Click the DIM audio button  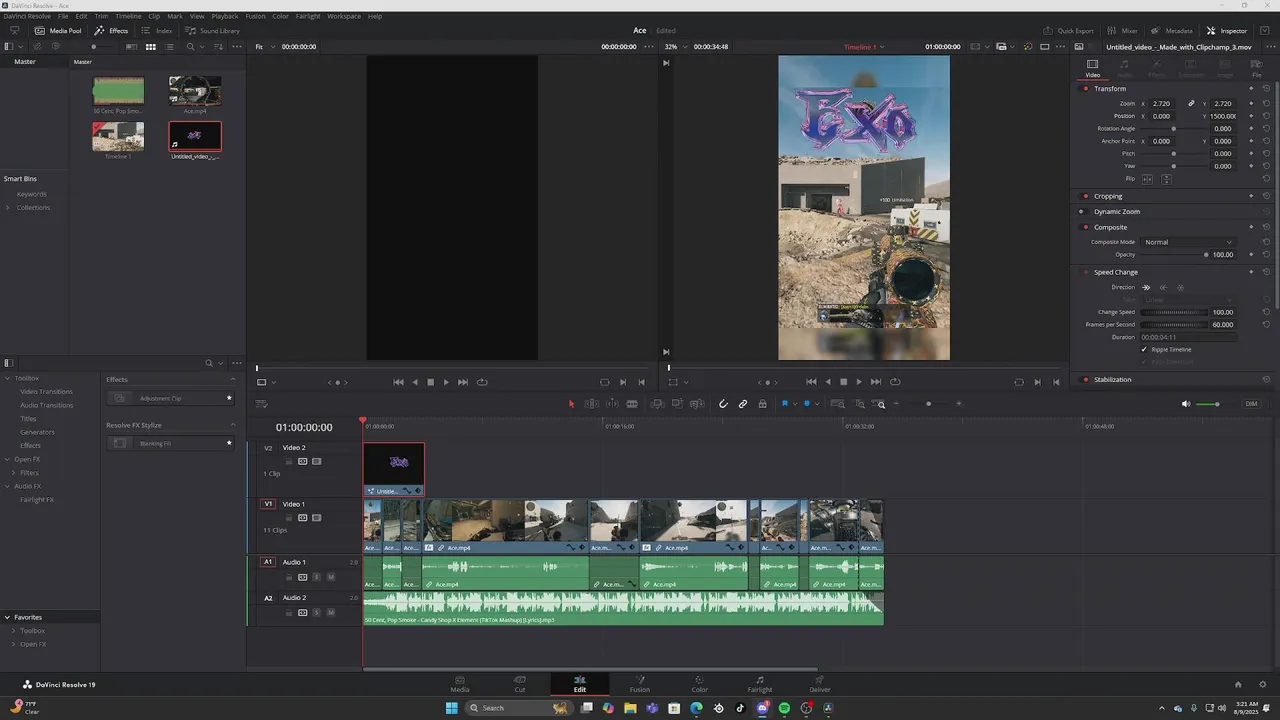point(1251,404)
